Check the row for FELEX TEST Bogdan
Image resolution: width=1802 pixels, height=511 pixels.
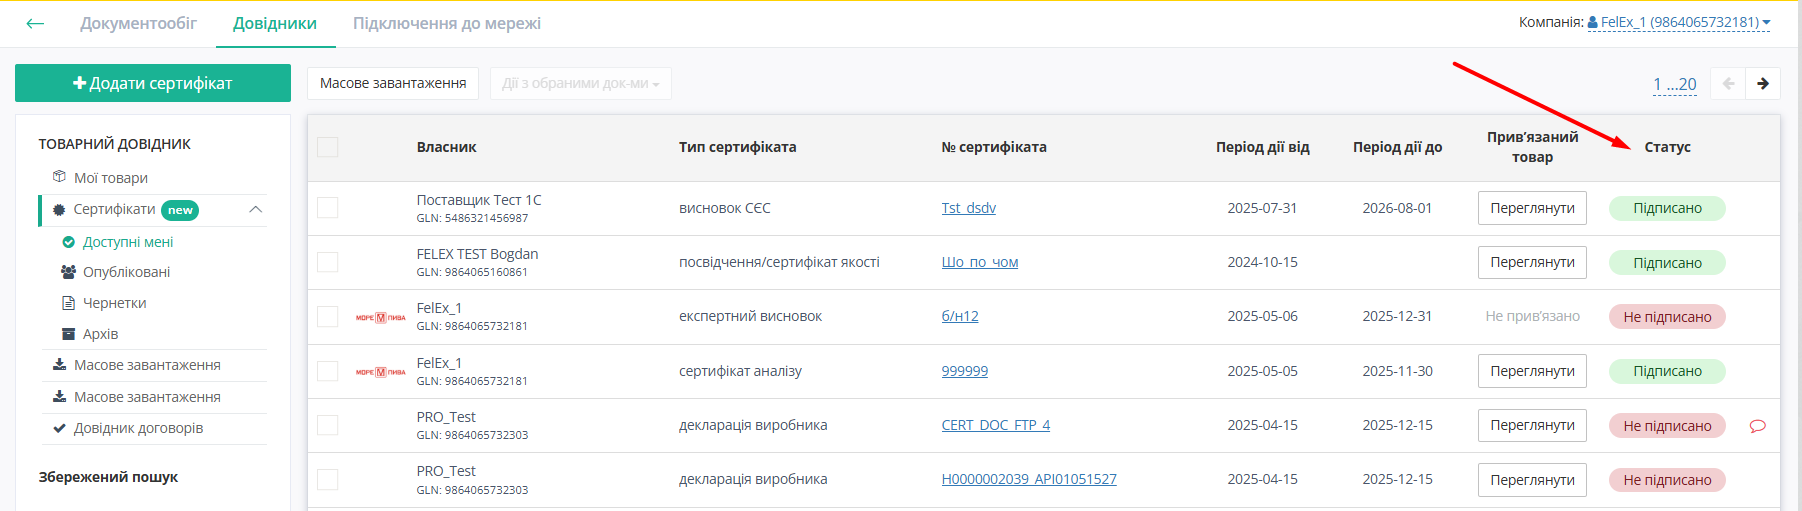[328, 262]
